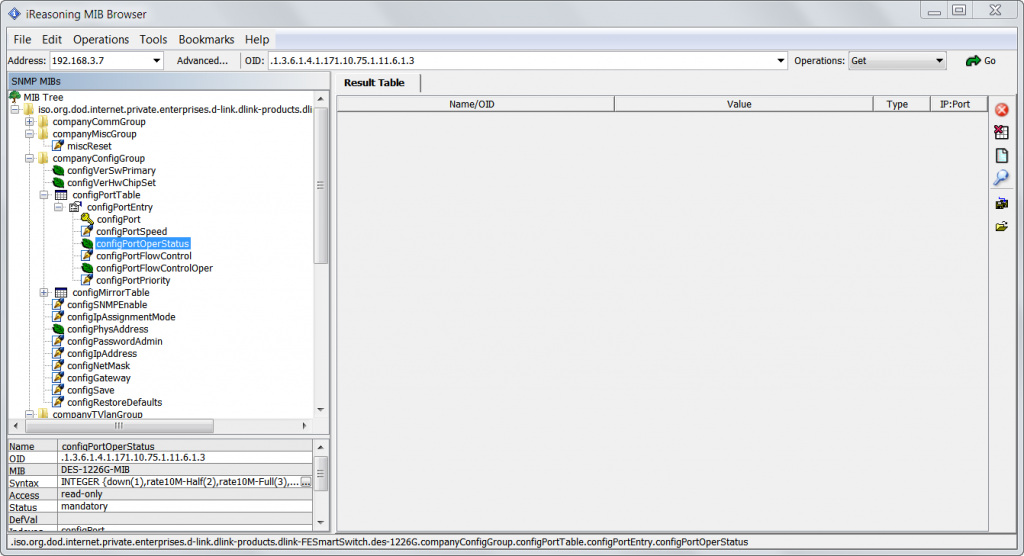
Task: Click the table icon beside configMirrorTable
Action: 61,293
